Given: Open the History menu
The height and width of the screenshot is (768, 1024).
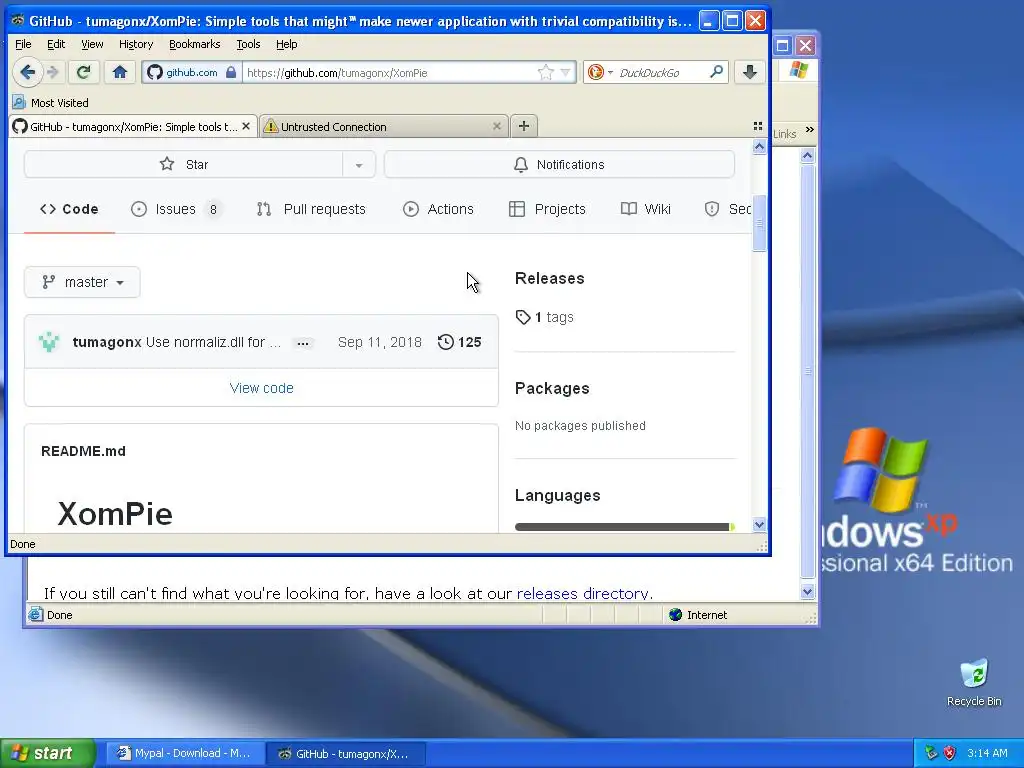Looking at the screenshot, I should (136, 44).
